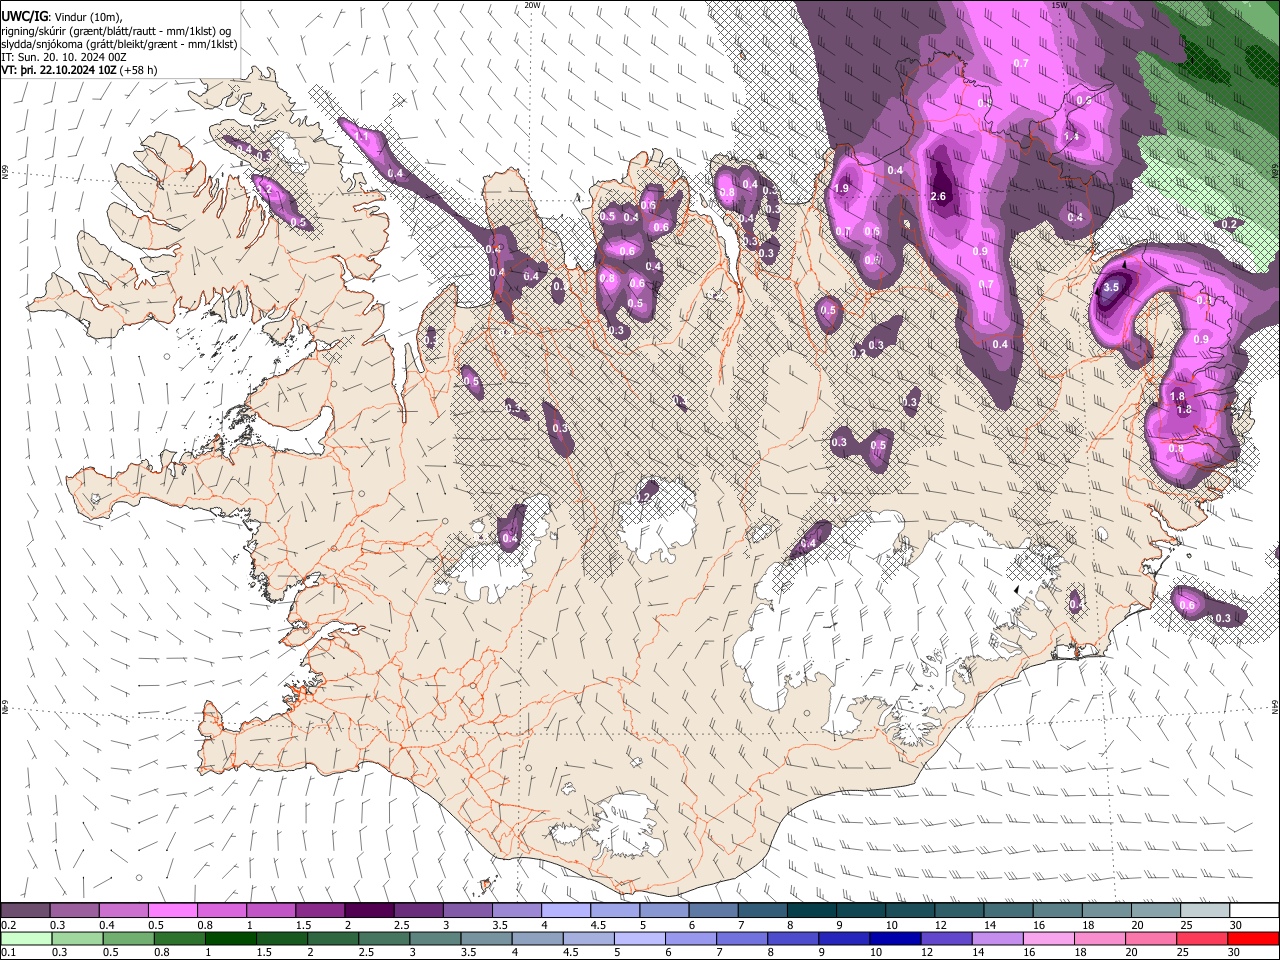Pick the darkest purple snow swatch starting at 2
This screenshot has width=1280, height=960.
tap(369, 911)
